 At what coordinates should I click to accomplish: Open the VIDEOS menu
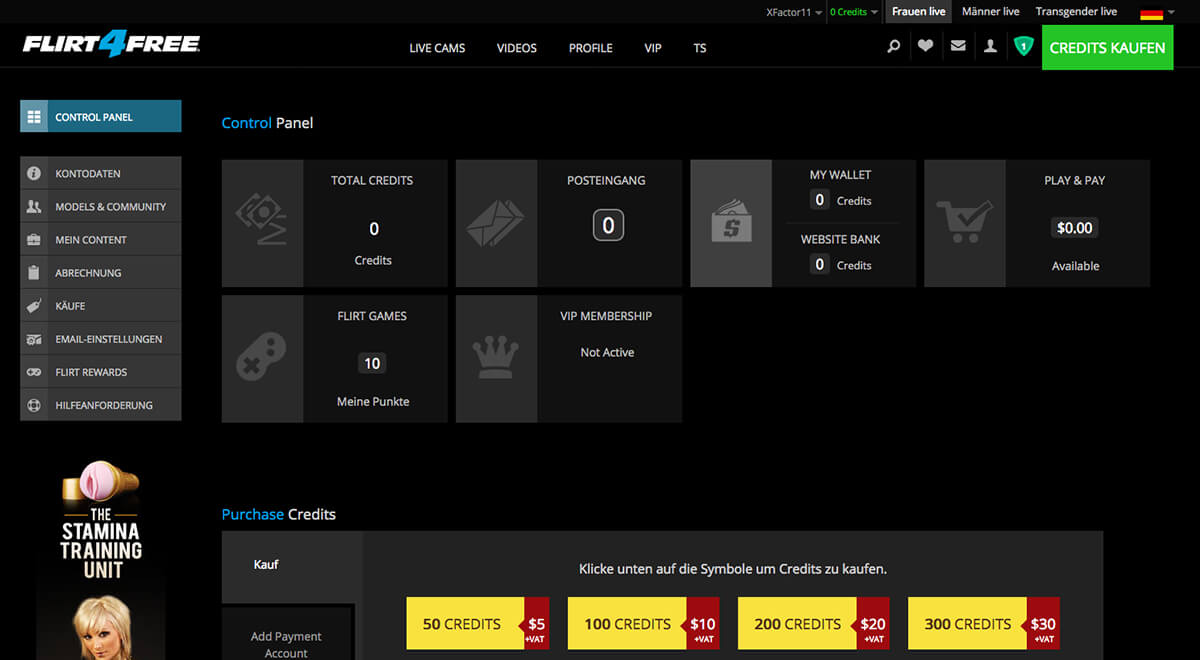pos(517,48)
